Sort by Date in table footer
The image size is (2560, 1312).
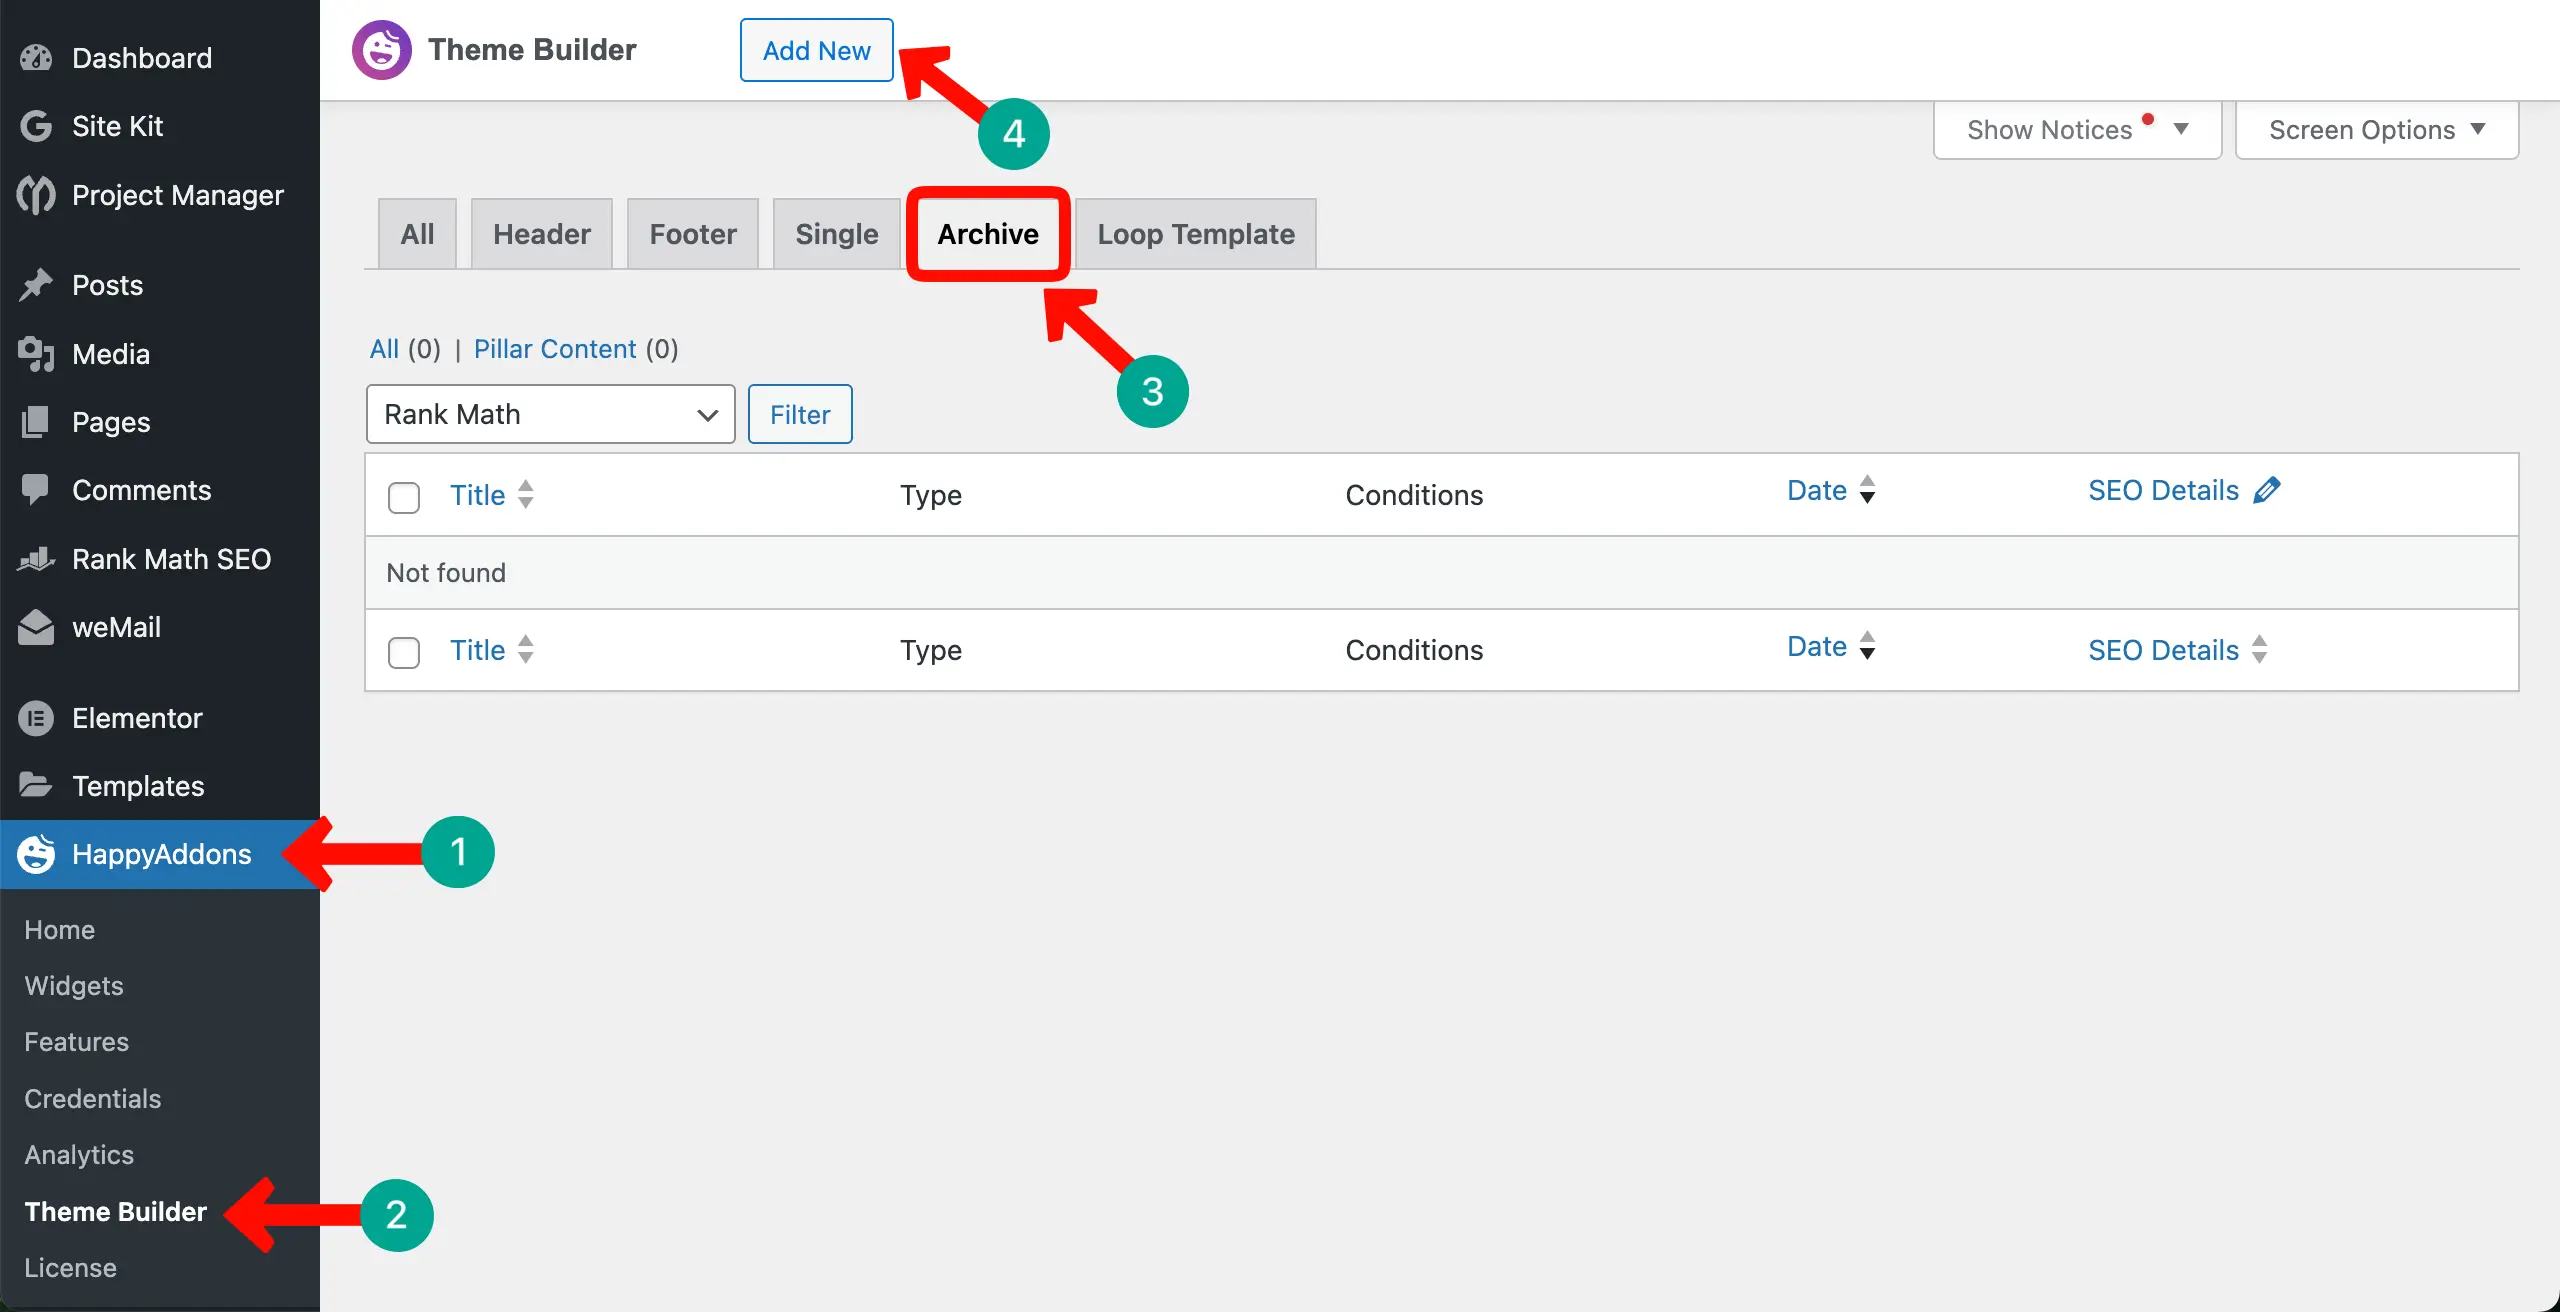1817,646
